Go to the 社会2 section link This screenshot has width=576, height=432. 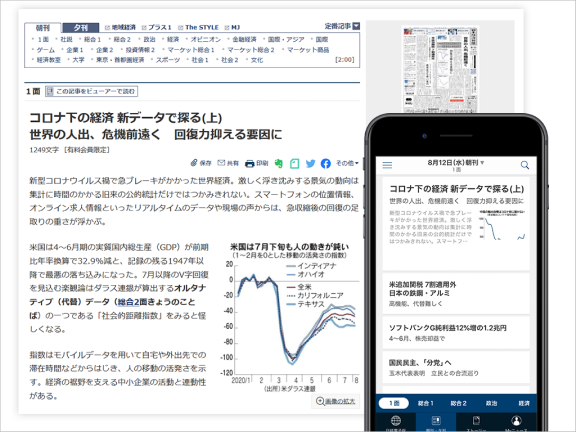pyautogui.click(x=230, y=60)
